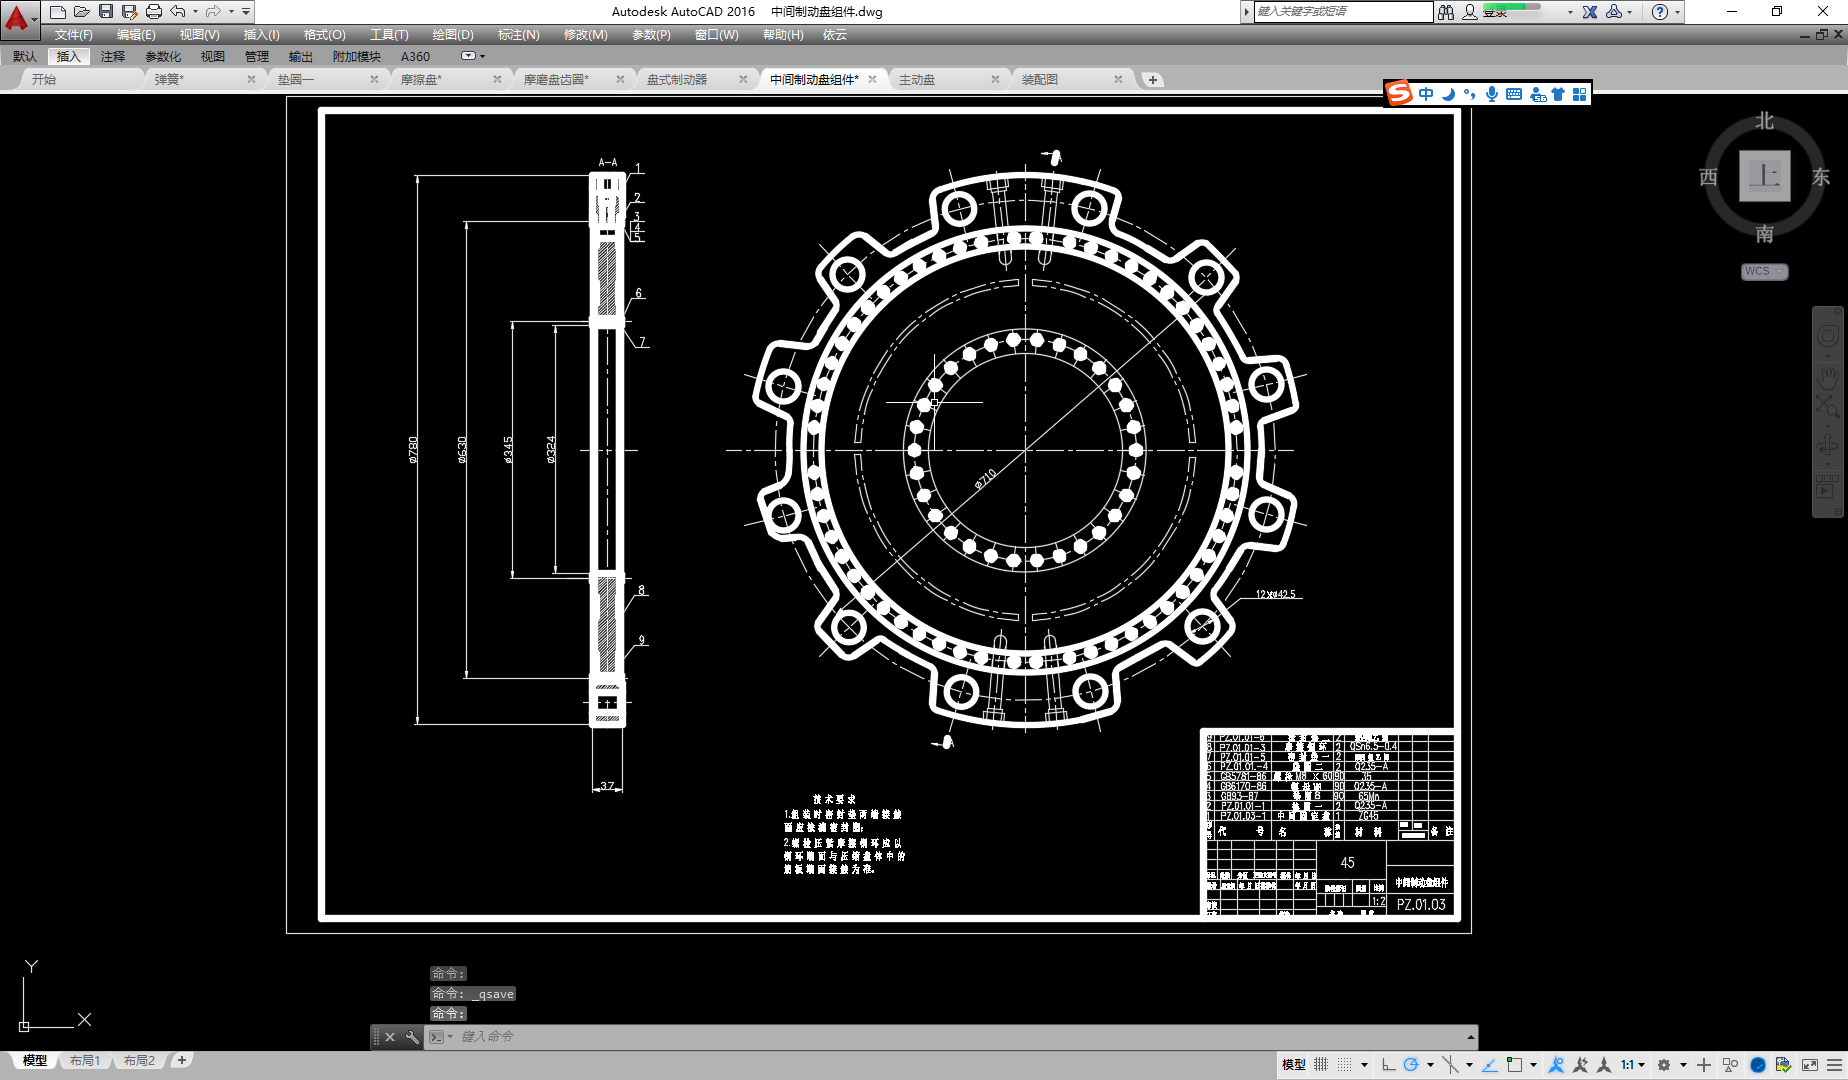Click the Sogou toolbox grid icon

1580,94
